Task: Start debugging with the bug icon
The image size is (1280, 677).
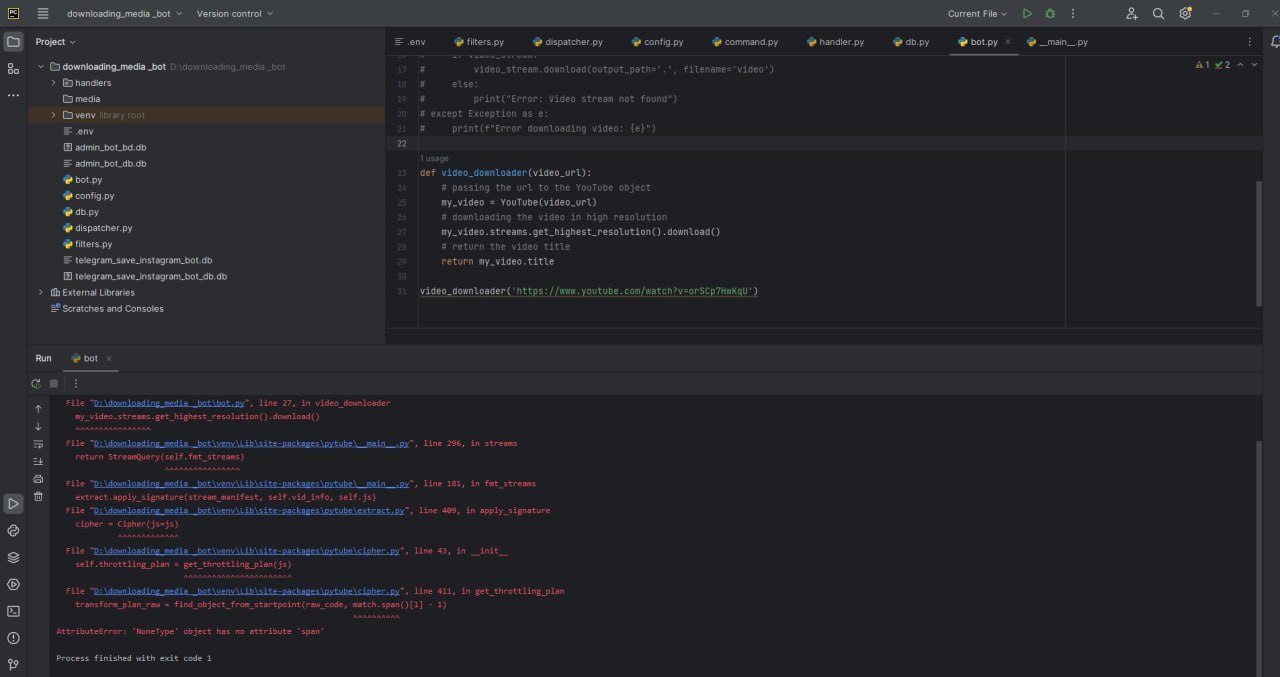Action: [x=1050, y=14]
